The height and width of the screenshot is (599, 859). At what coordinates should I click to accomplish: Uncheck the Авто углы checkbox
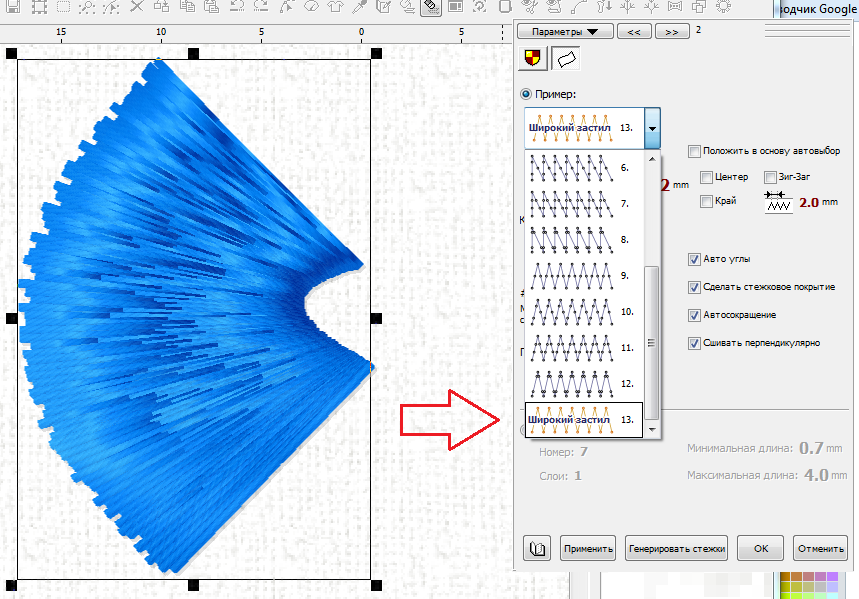[x=694, y=259]
